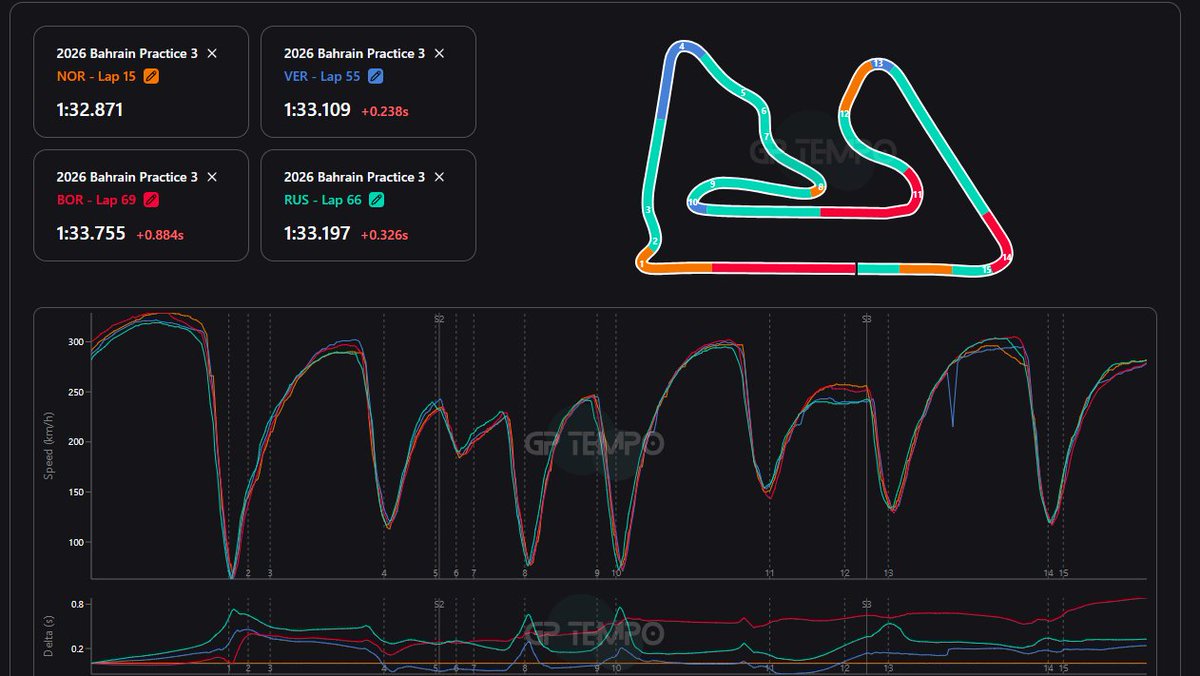Screen dimensions: 1200x676
Task: Remove the VER Lap 55 comparison card
Action: (x=438, y=54)
